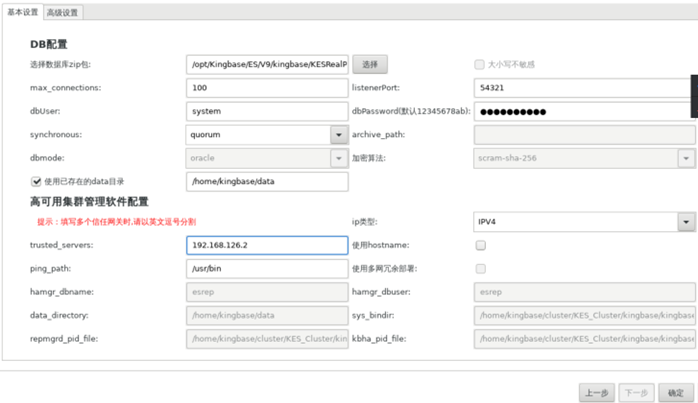Screen dimensions: 698x403
Task: Toggle 使用已存在的data目录 checkbox
Action: [36, 182]
